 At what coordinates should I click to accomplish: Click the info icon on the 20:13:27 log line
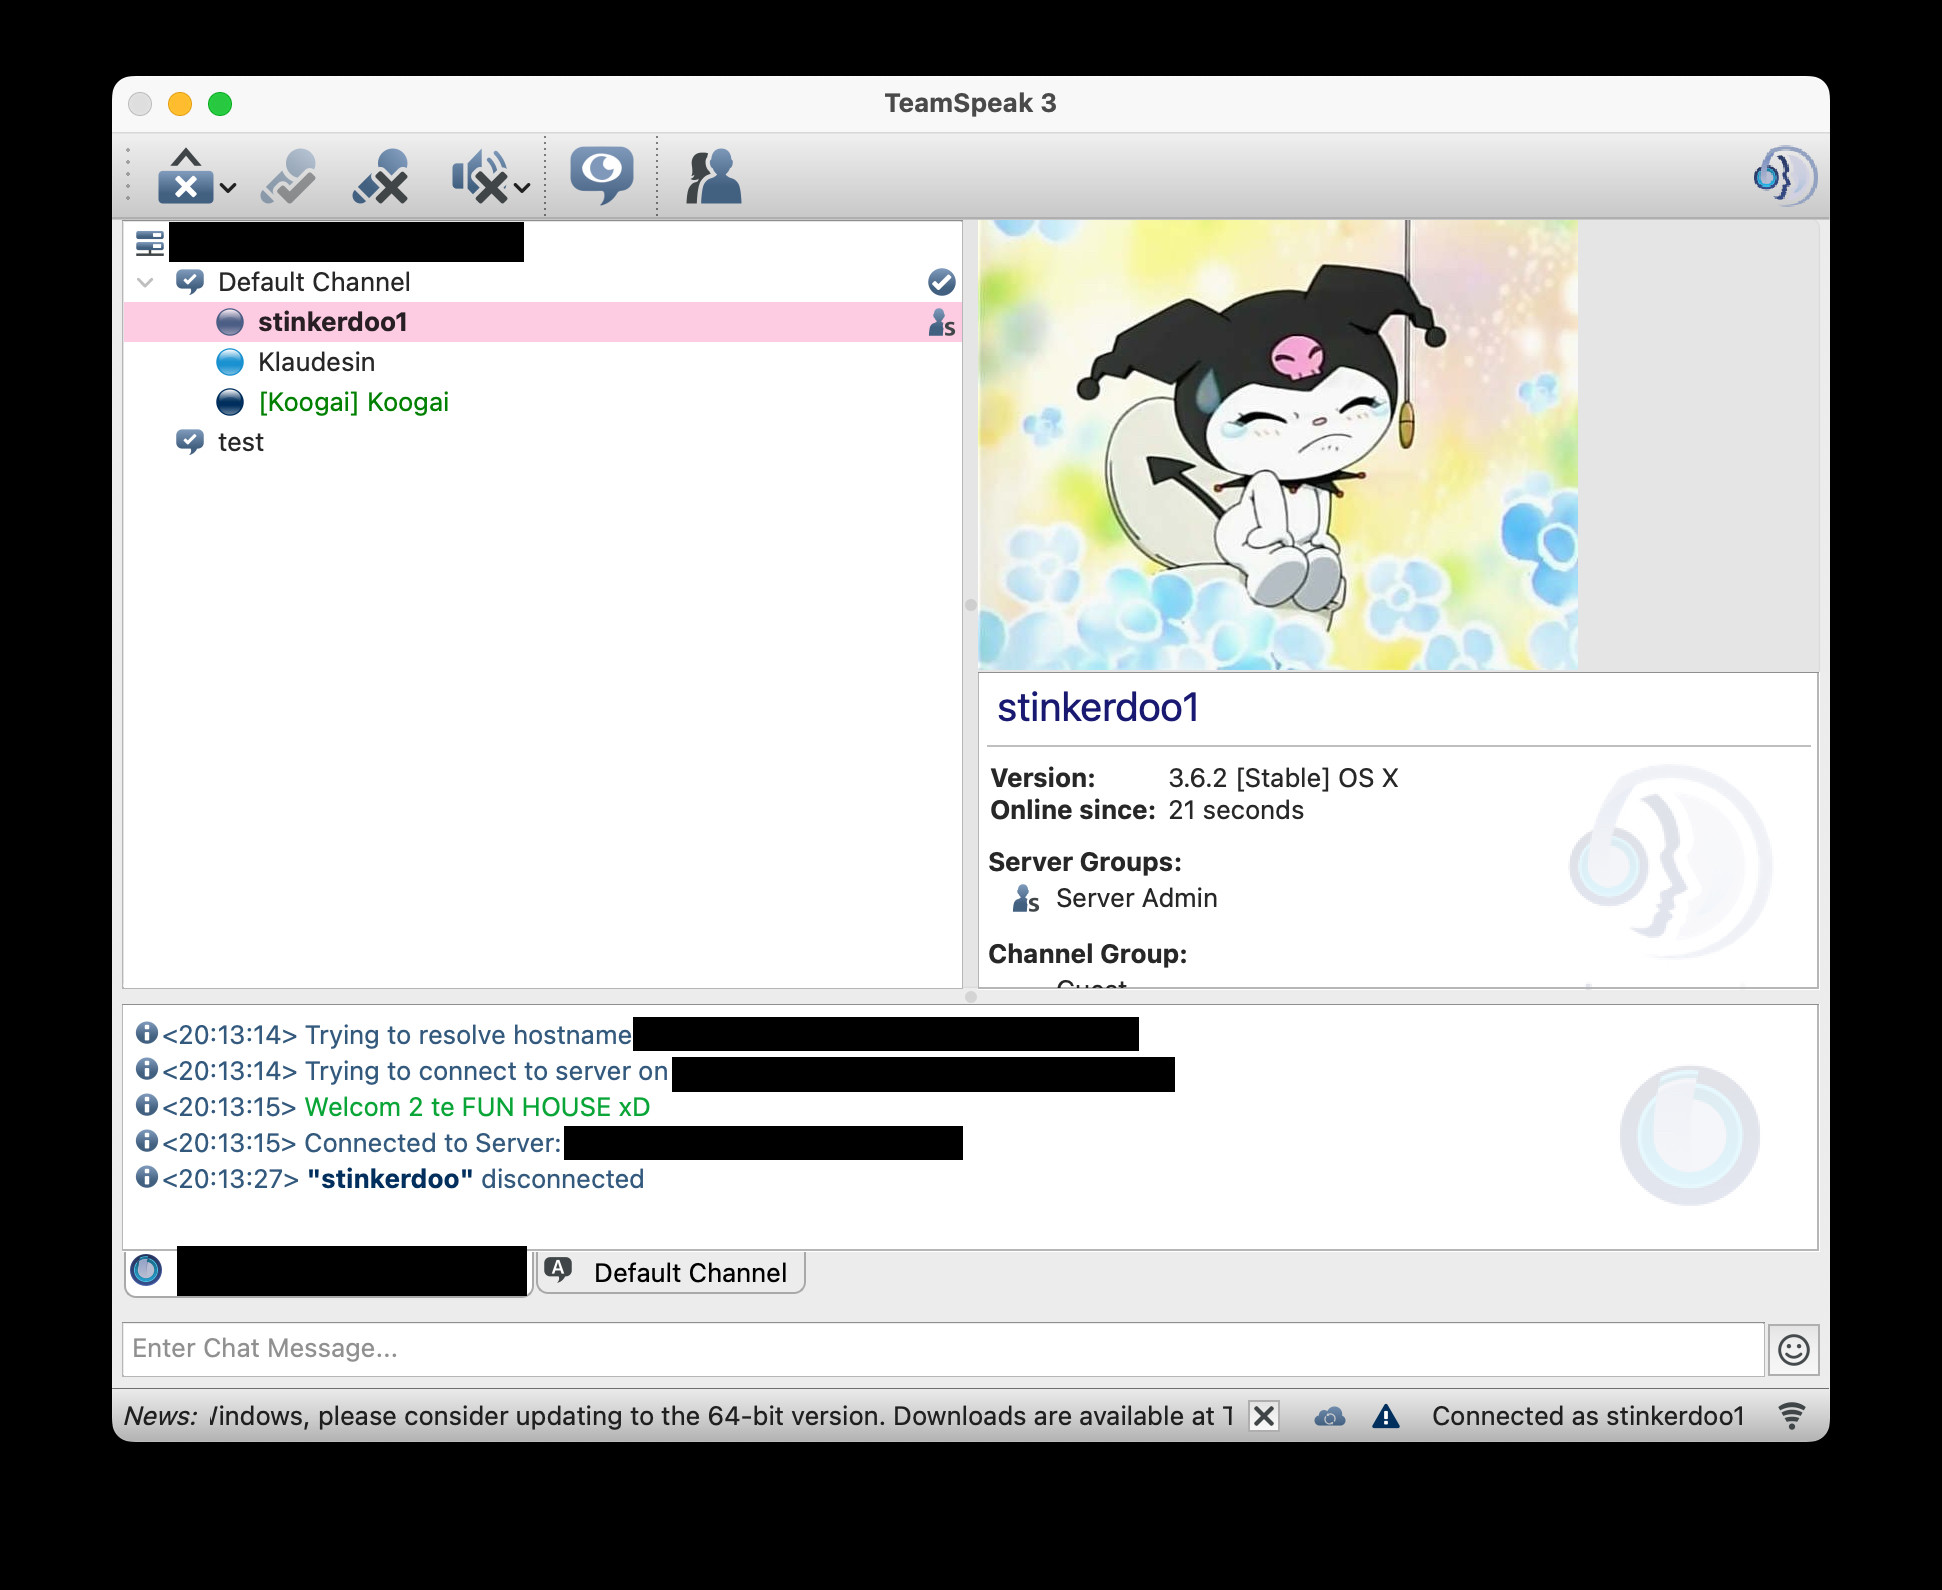click(x=147, y=1177)
